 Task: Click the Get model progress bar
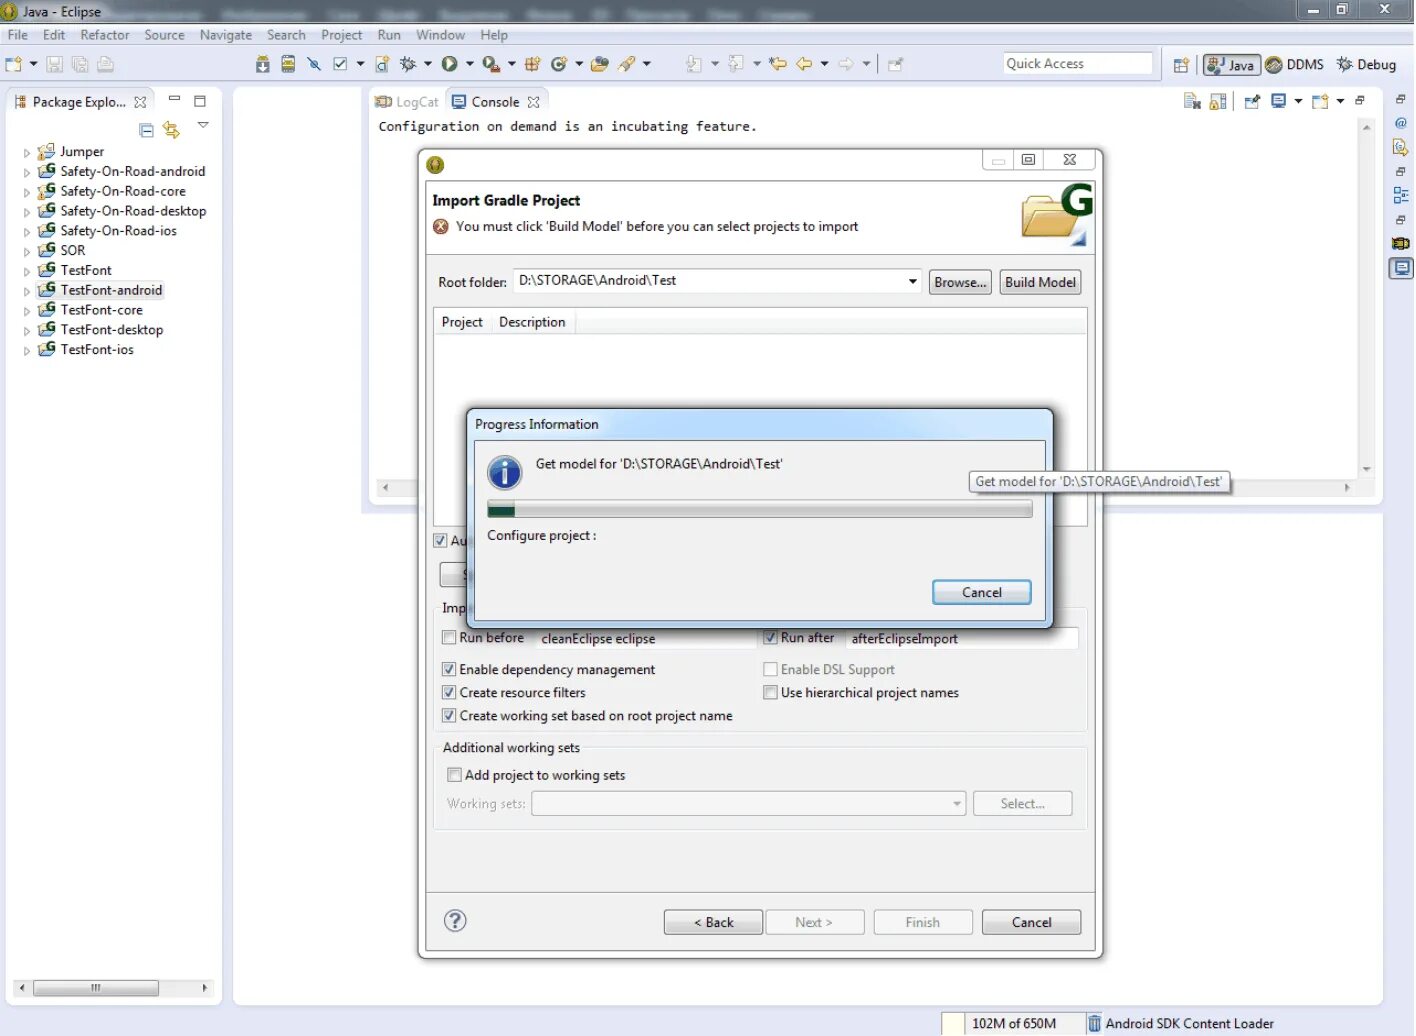(759, 510)
